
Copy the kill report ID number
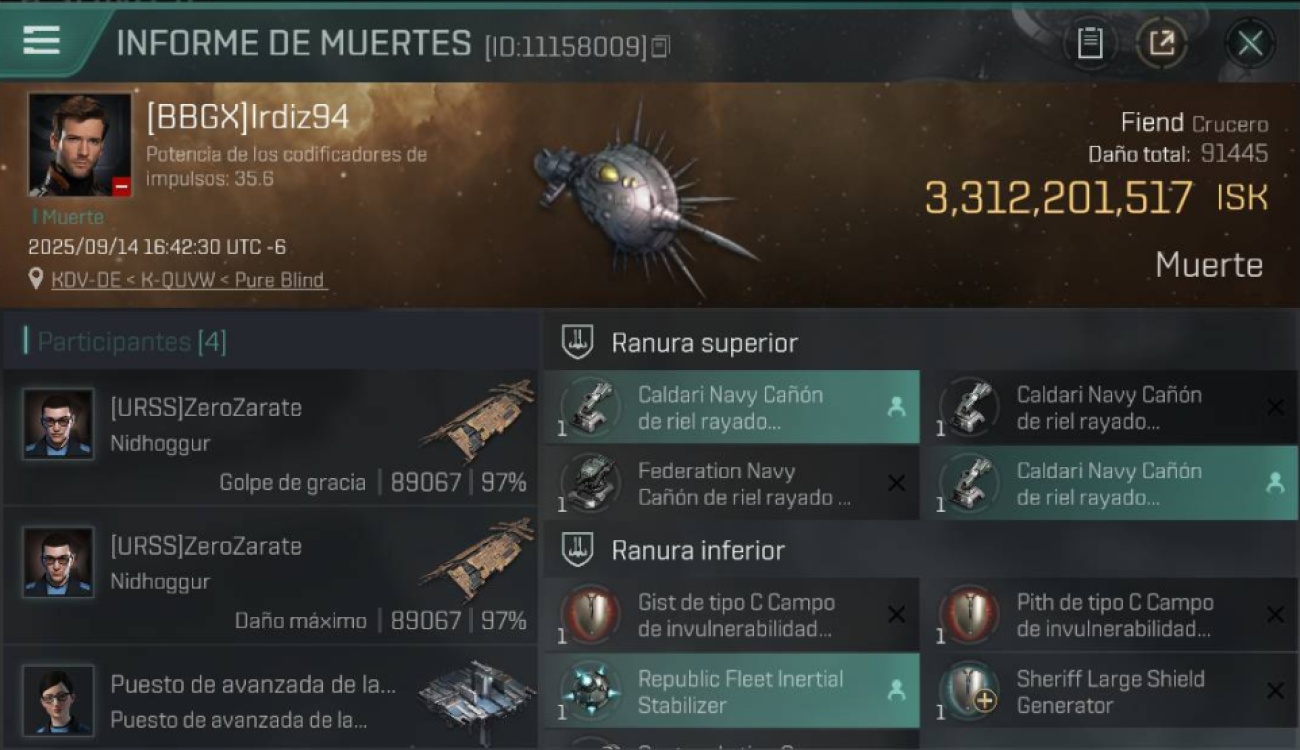pos(660,47)
